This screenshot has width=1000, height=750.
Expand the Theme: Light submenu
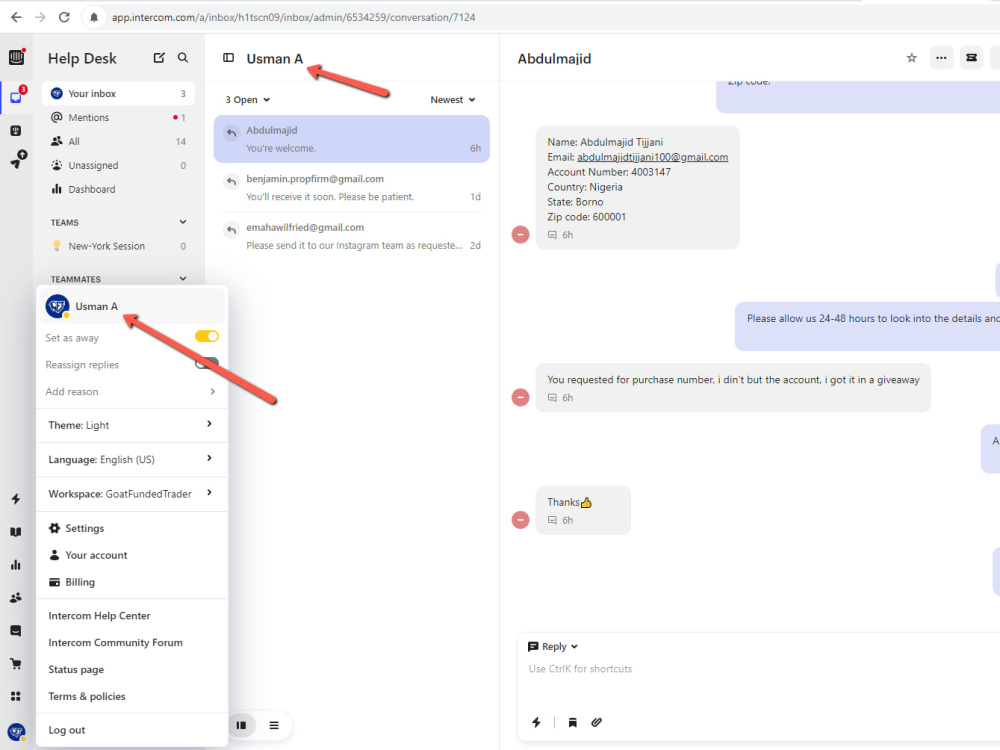pos(131,425)
